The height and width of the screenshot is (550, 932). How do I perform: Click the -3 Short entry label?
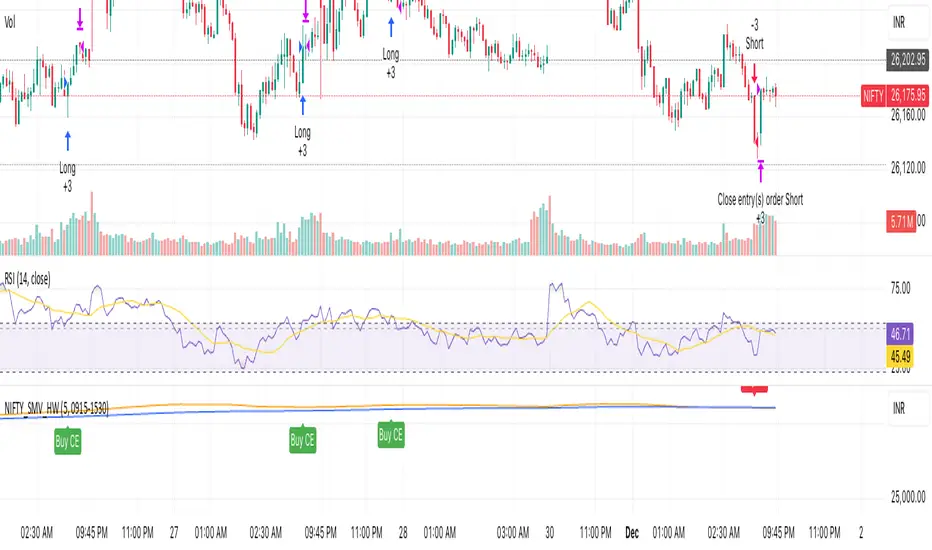point(754,34)
